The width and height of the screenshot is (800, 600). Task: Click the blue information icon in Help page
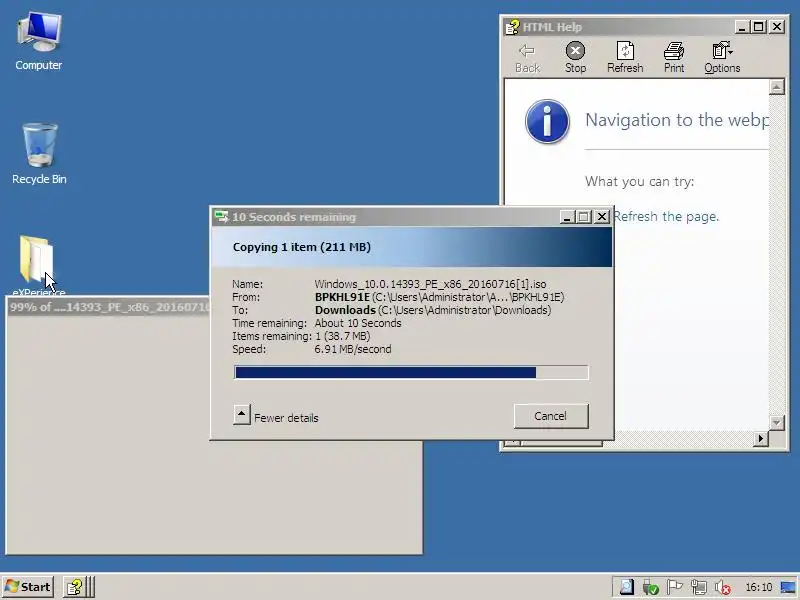click(x=547, y=121)
